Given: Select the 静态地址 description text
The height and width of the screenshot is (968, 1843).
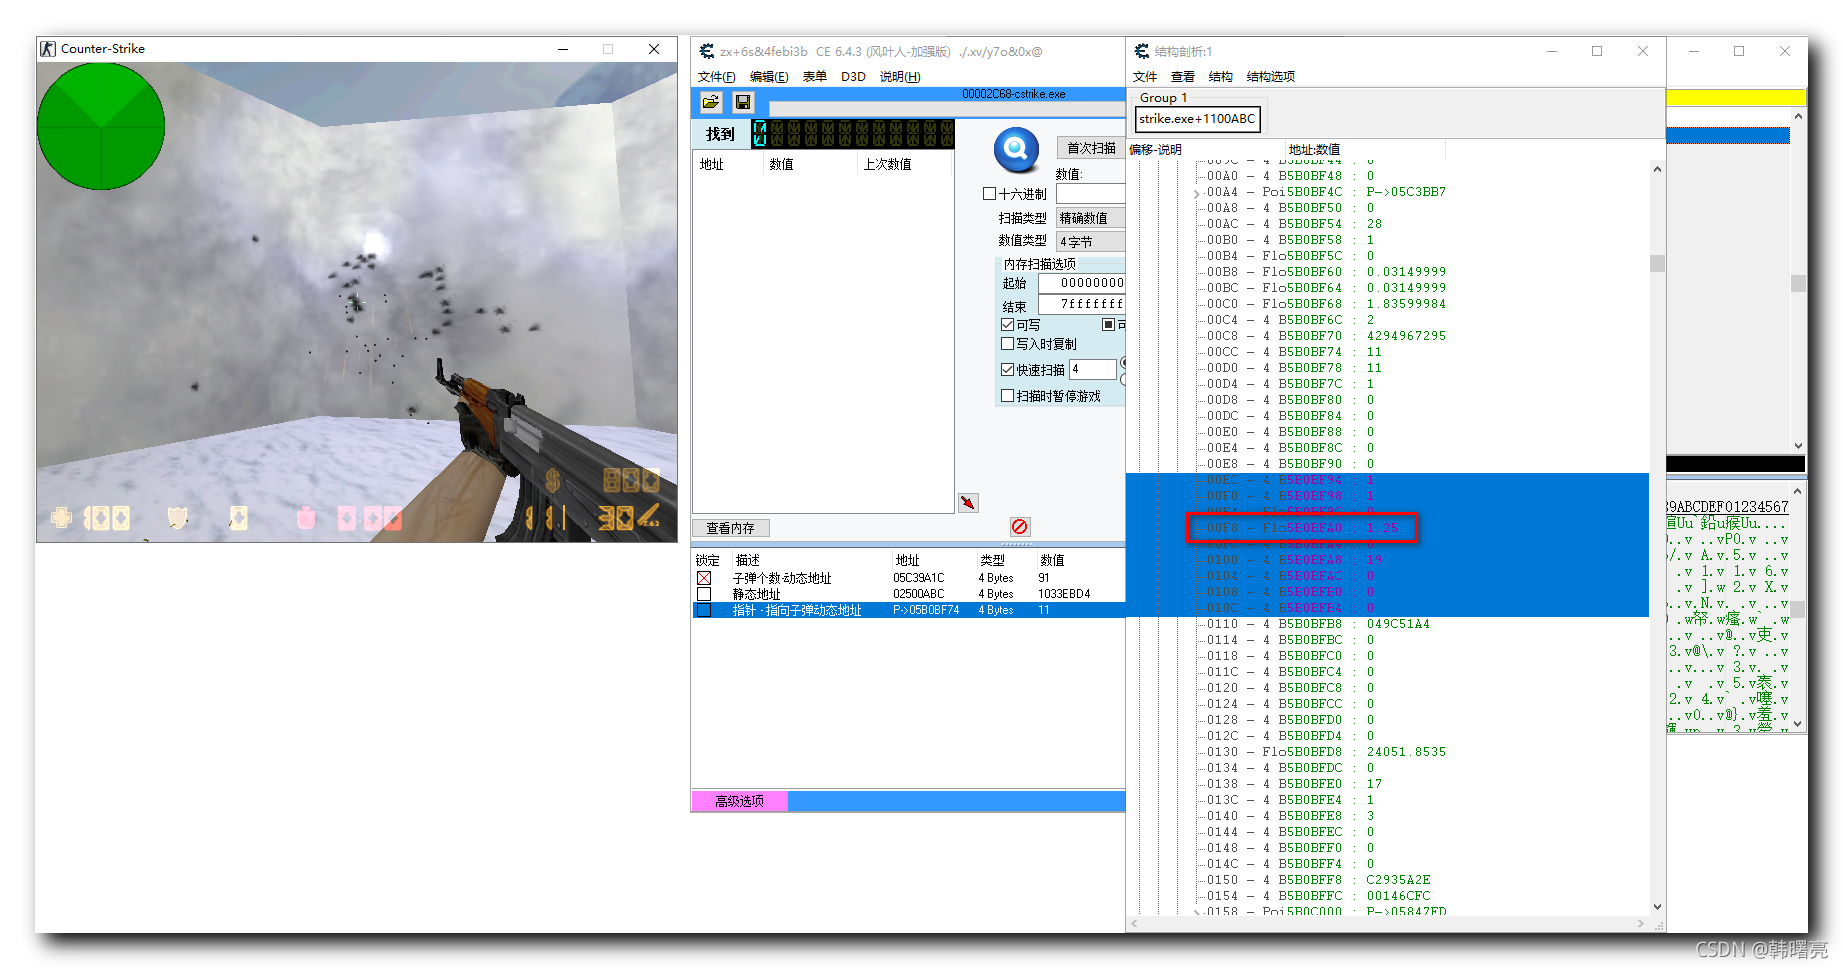Looking at the screenshot, I should tap(757, 594).
